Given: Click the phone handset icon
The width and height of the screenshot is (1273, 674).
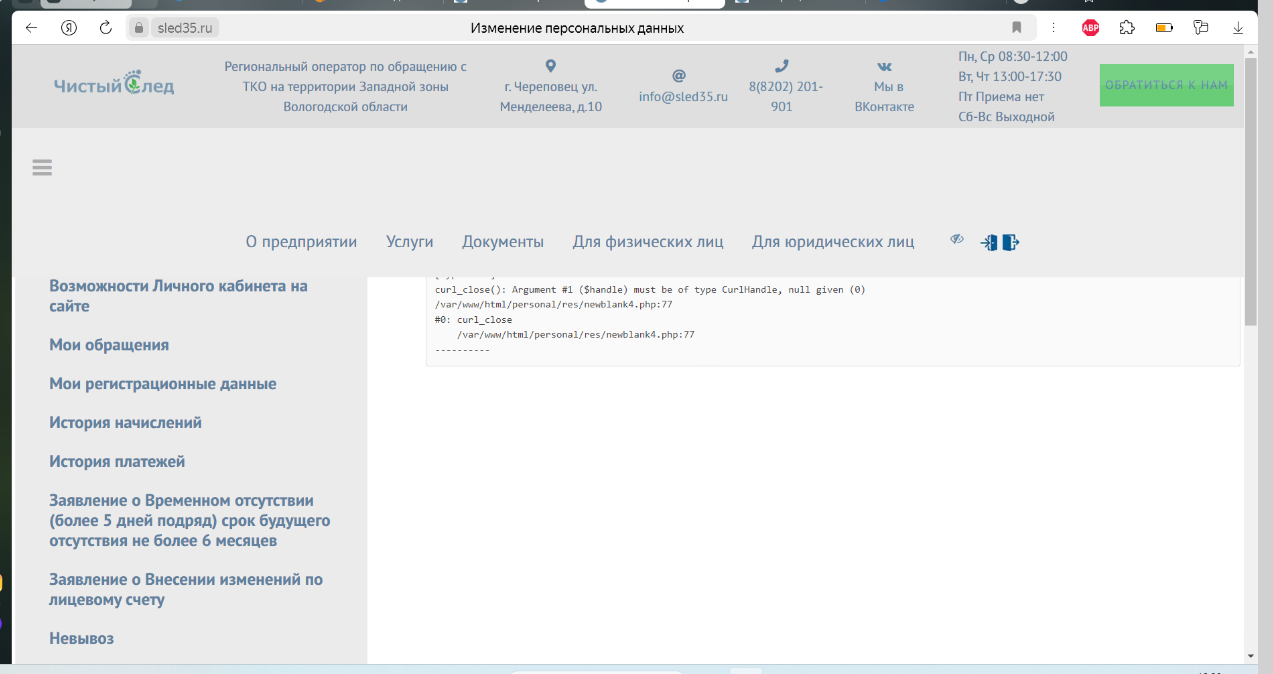Looking at the screenshot, I should coord(782,66).
